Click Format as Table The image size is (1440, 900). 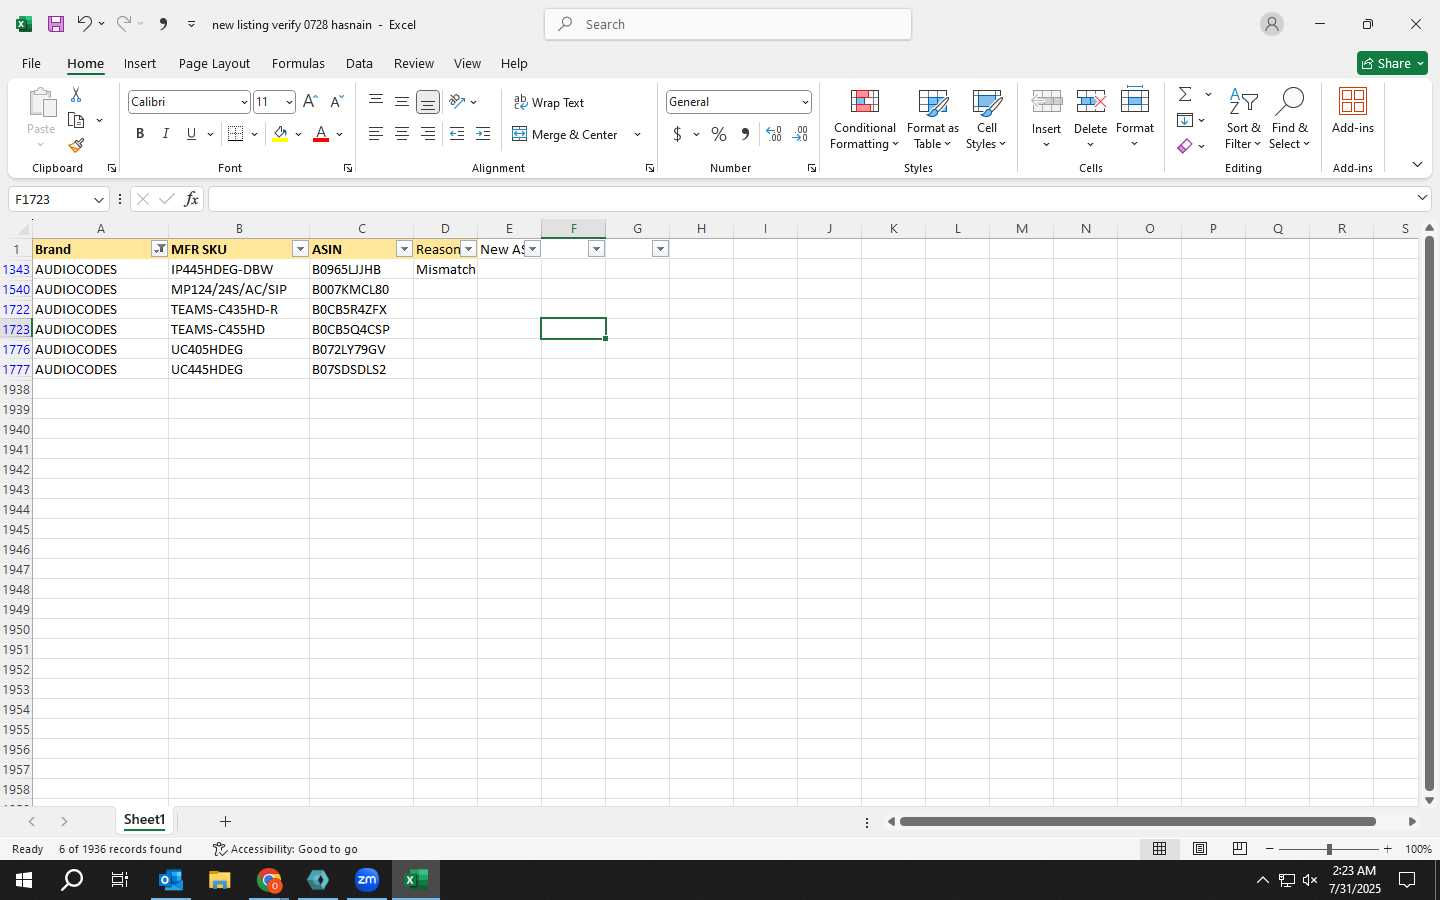point(932,118)
